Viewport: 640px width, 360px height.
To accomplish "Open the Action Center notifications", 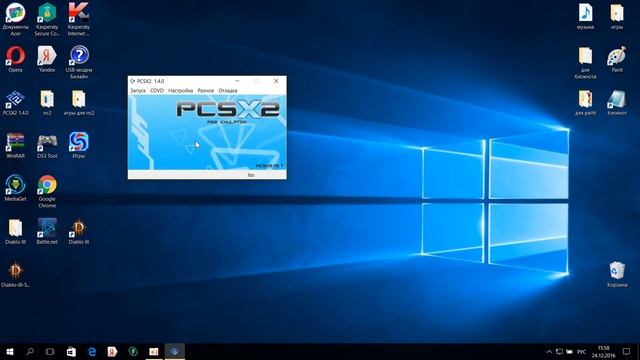I will click(626, 352).
